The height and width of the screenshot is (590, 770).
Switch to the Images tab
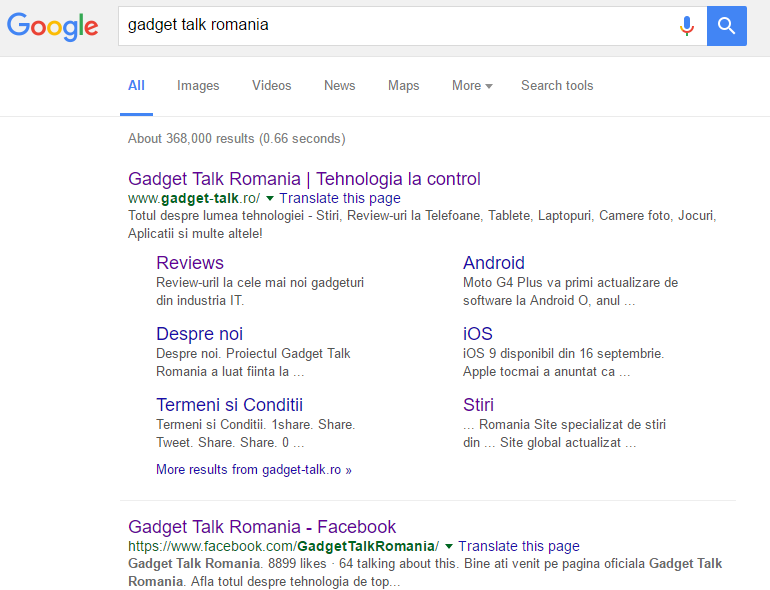tap(198, 85)
